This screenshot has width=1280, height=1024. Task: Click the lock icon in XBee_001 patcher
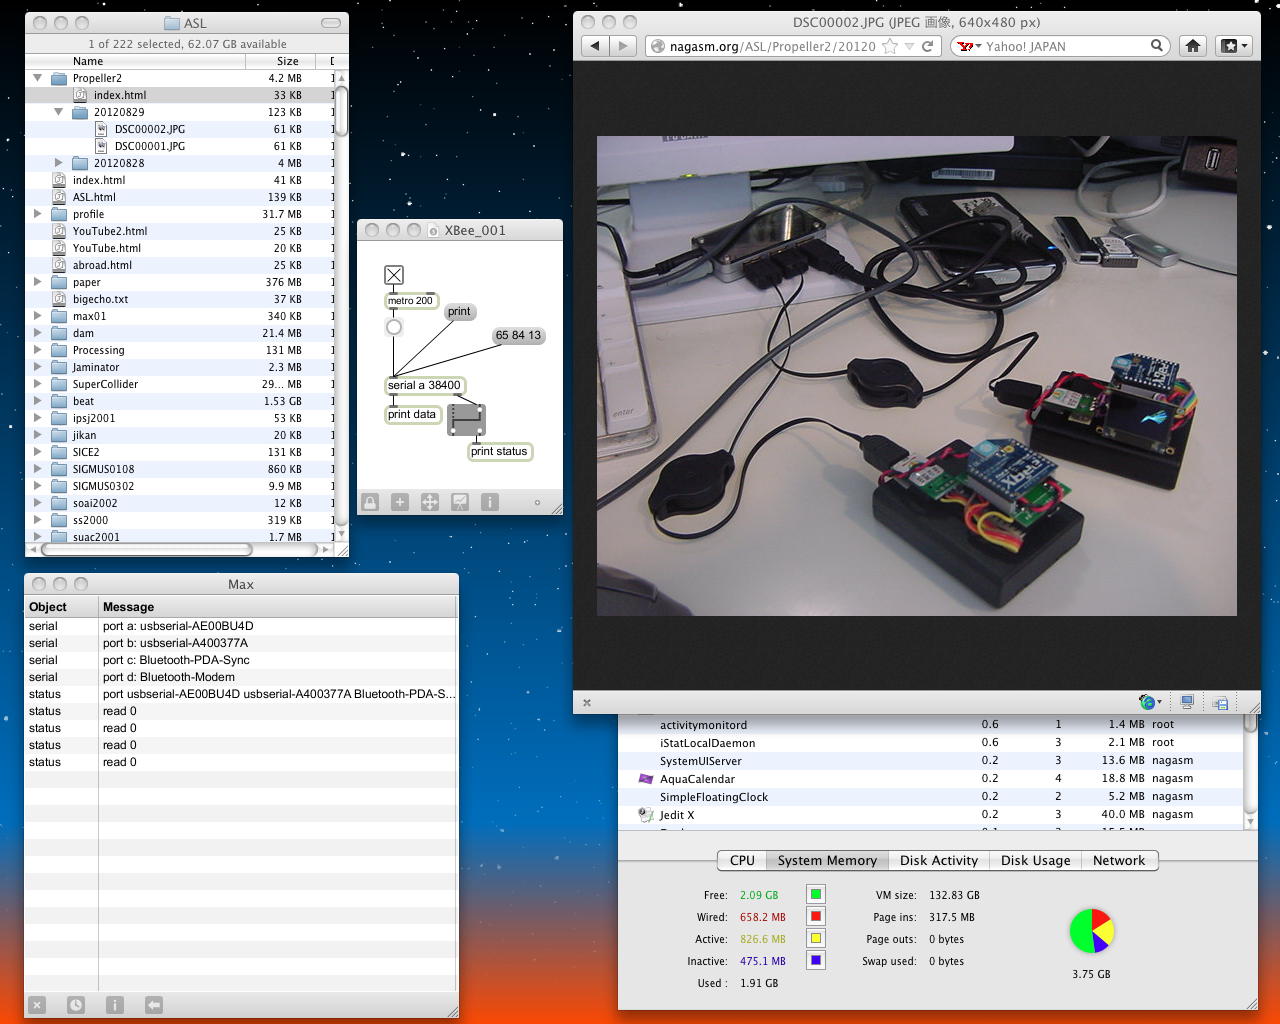click(x=370, y=502)
